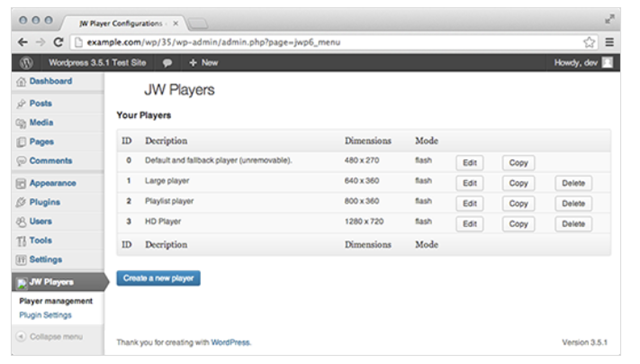This screenshot has width=640, height=364.
Task: Click the WordPress logo in admin bar
Action: pos(27,63)
